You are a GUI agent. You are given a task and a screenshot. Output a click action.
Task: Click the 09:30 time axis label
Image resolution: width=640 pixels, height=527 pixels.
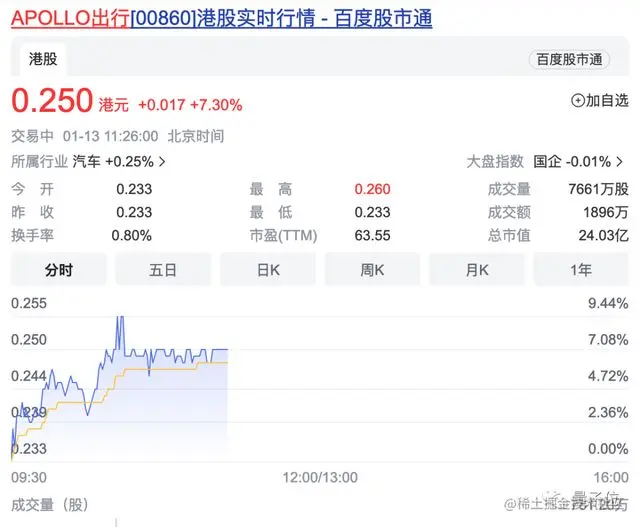(x=29, y=477)
